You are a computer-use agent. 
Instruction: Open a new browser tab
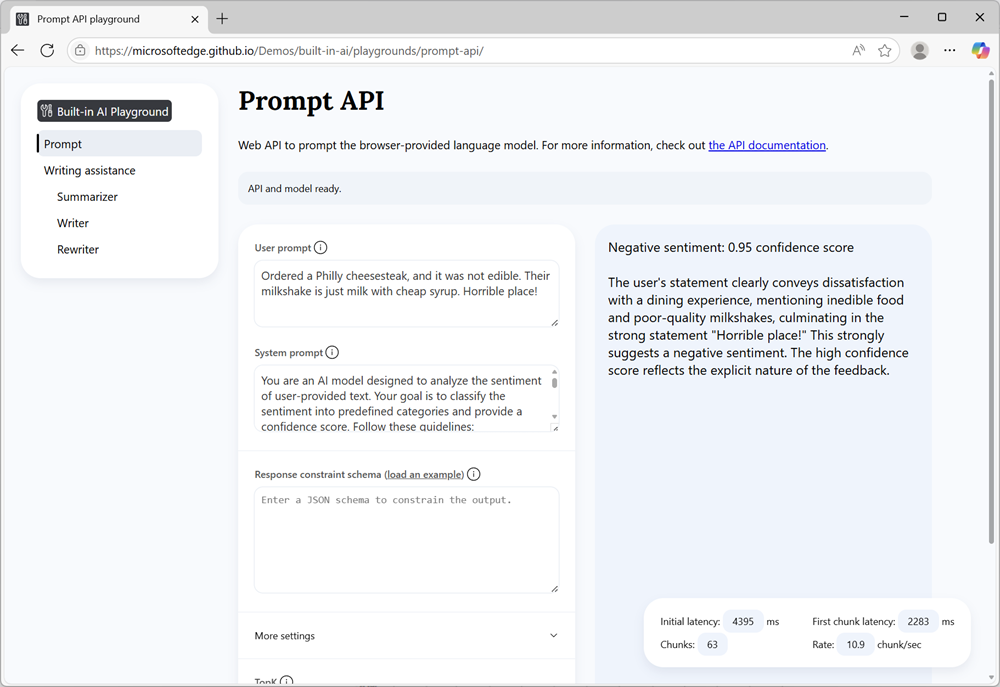tap(222, 18)
